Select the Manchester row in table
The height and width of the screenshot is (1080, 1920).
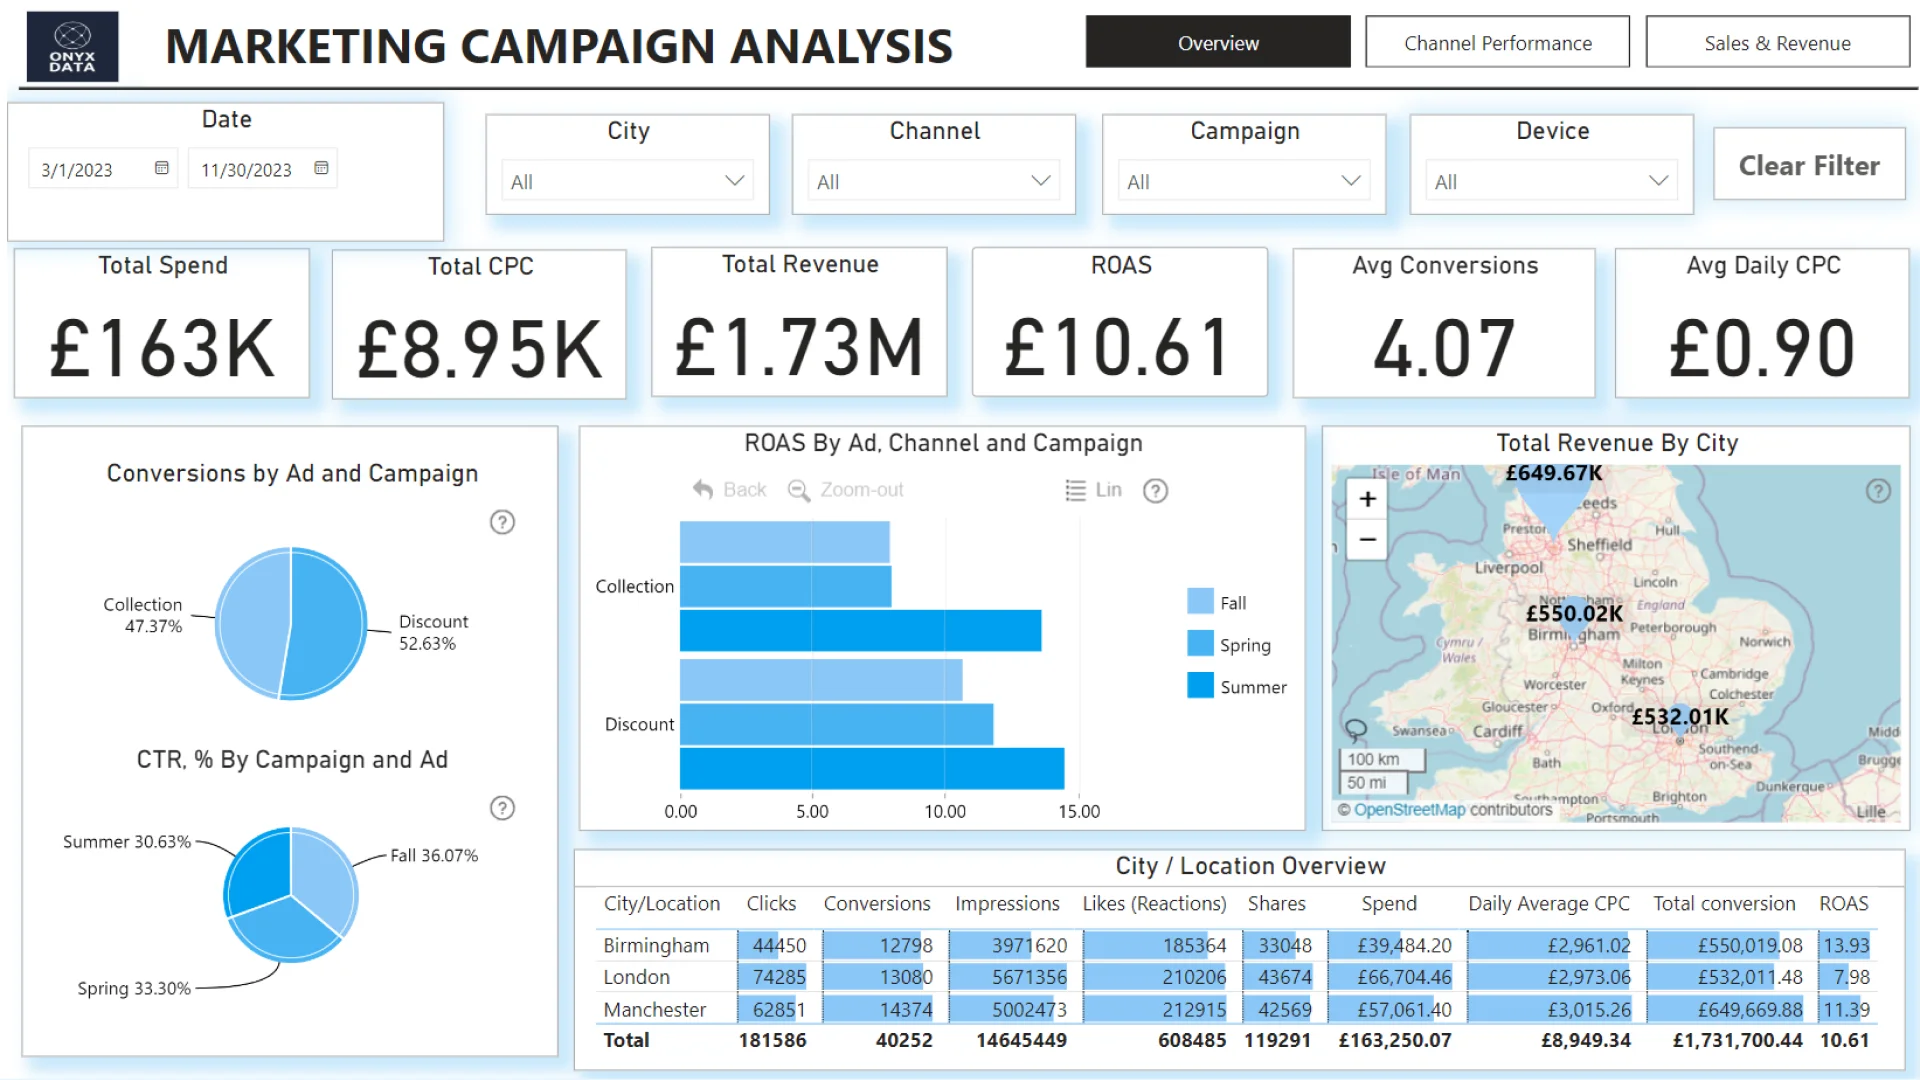pyautogui.click(x=1238, y=1009)
